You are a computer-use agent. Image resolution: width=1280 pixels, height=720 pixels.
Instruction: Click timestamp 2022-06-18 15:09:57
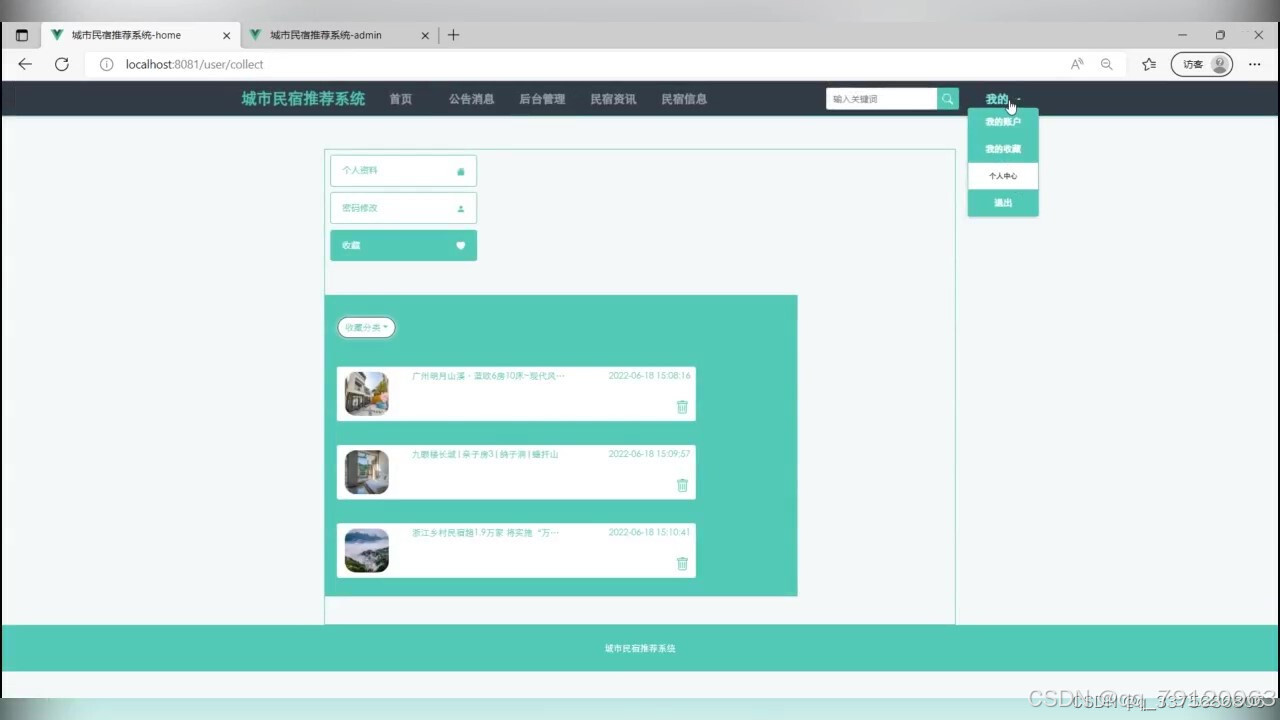pyautogui.click(x=649, y=454)
